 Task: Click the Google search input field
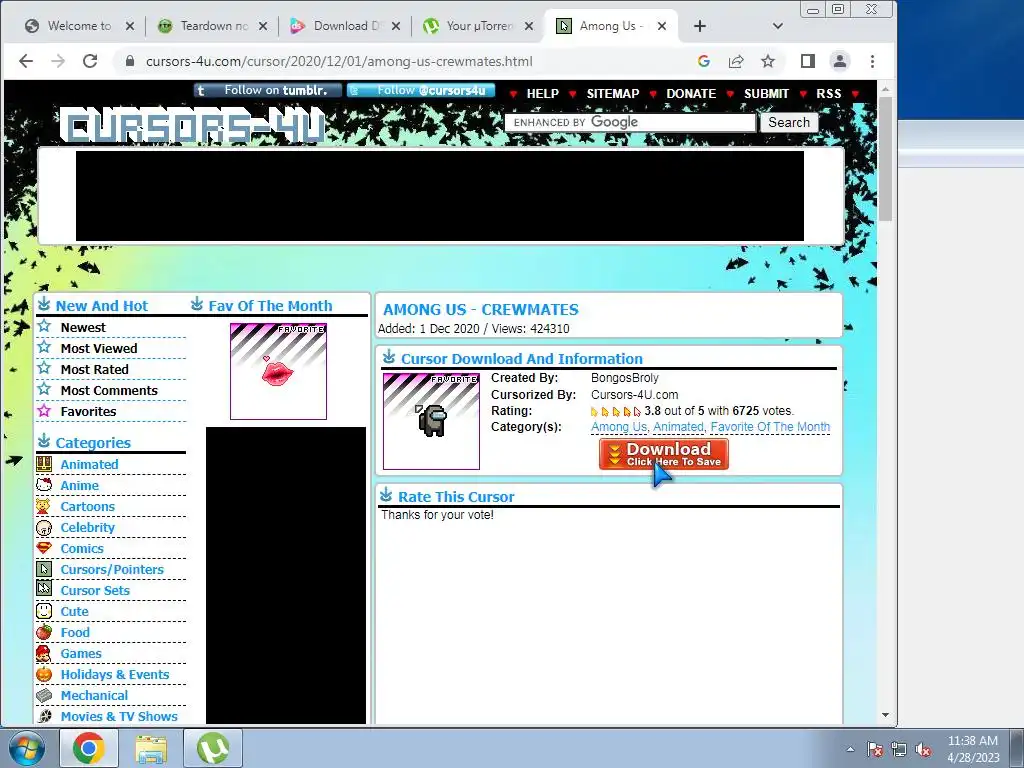tap(630, 123)
